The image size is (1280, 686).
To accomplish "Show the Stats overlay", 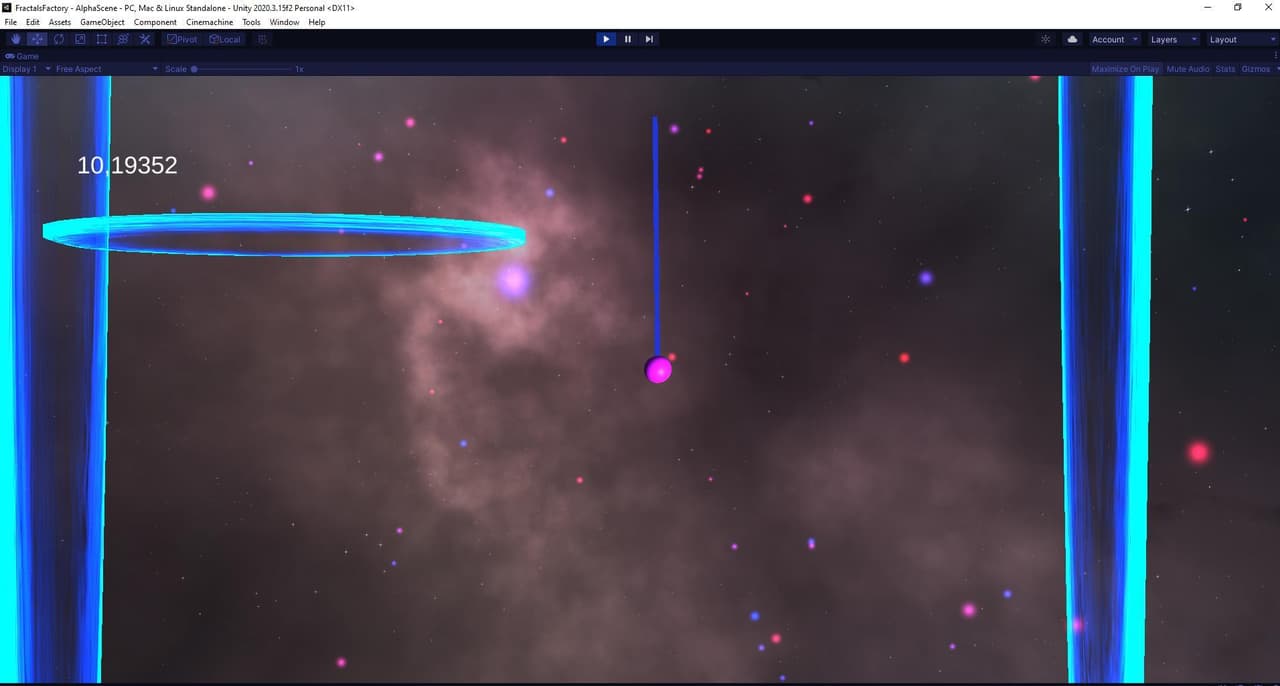I will (1225, 69).
